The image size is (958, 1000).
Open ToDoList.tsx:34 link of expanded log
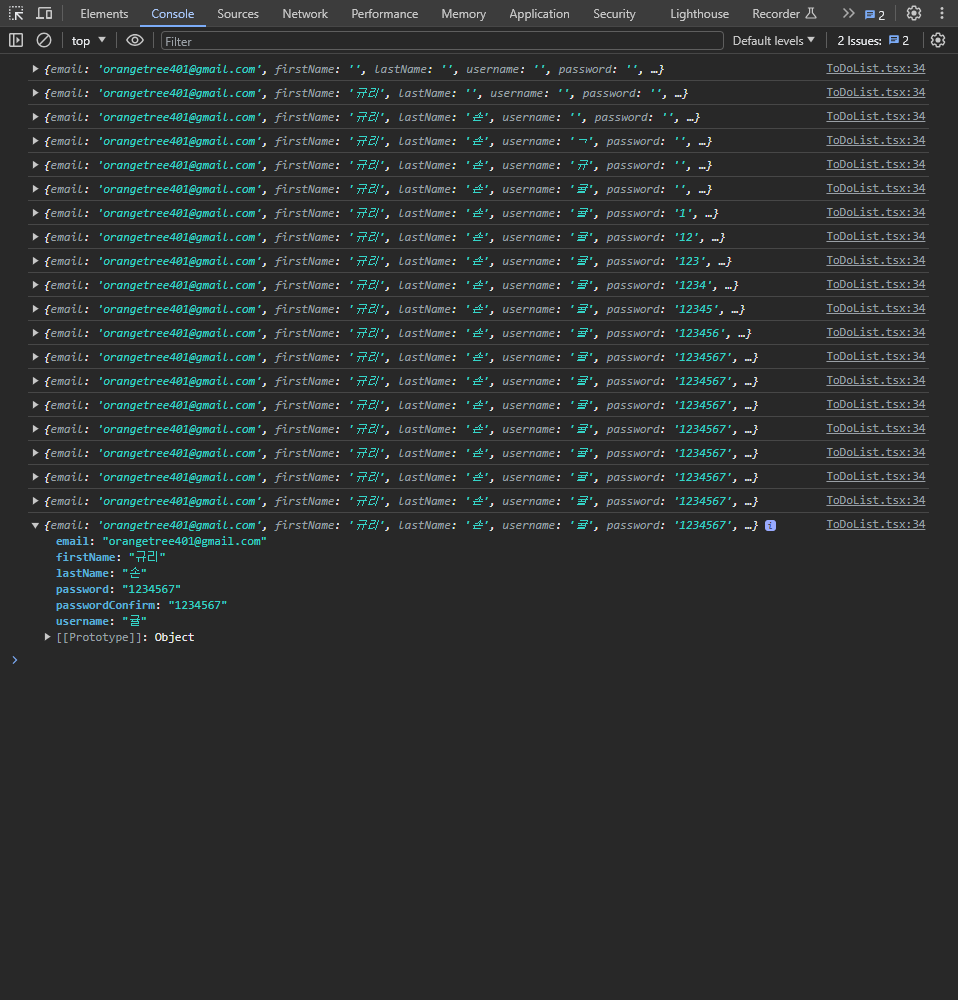(x=876, y=524)
